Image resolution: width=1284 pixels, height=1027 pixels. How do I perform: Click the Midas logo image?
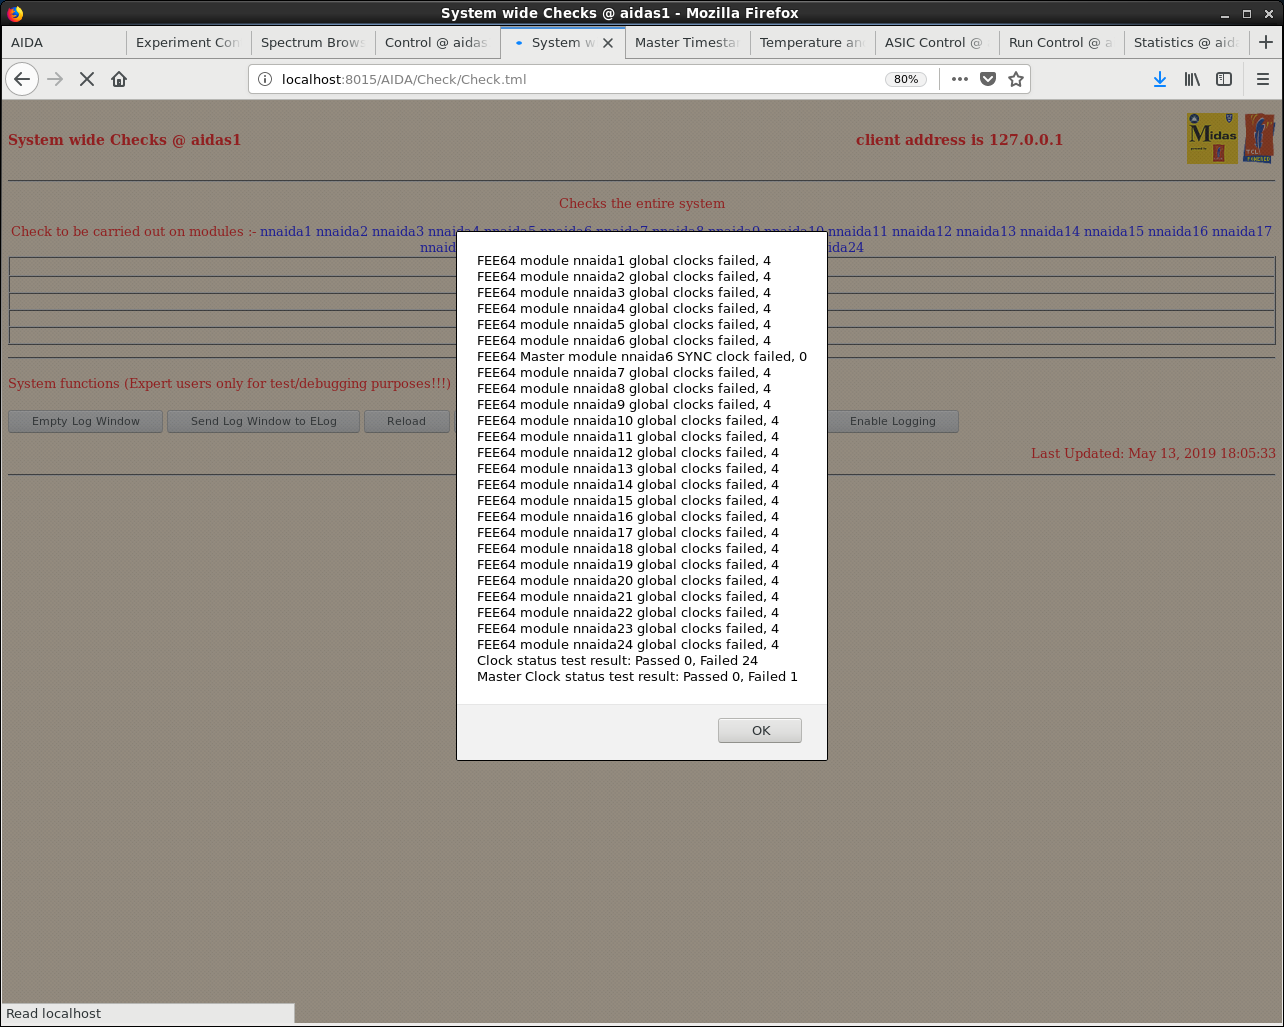pos(1212,138)
